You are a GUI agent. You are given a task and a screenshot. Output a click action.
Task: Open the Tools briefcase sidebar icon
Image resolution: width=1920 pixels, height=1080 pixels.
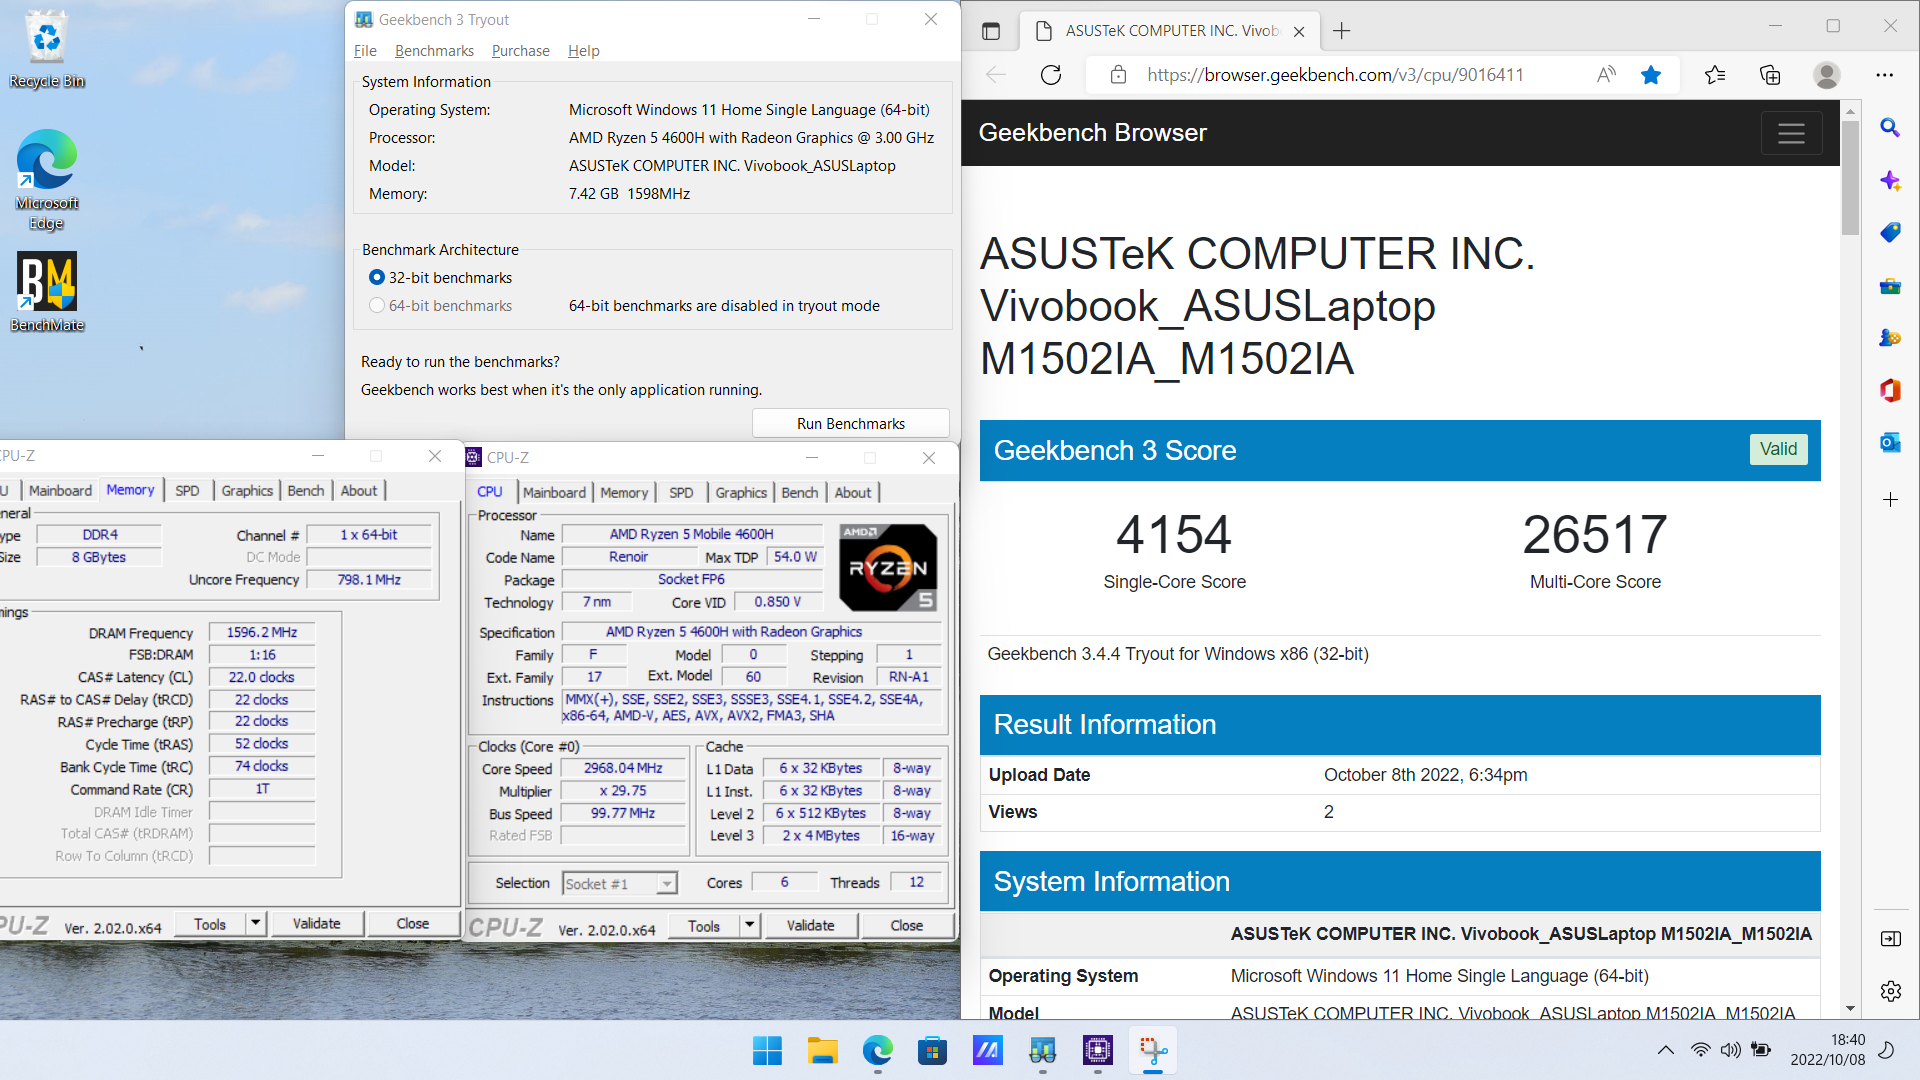click(1890, 286)
